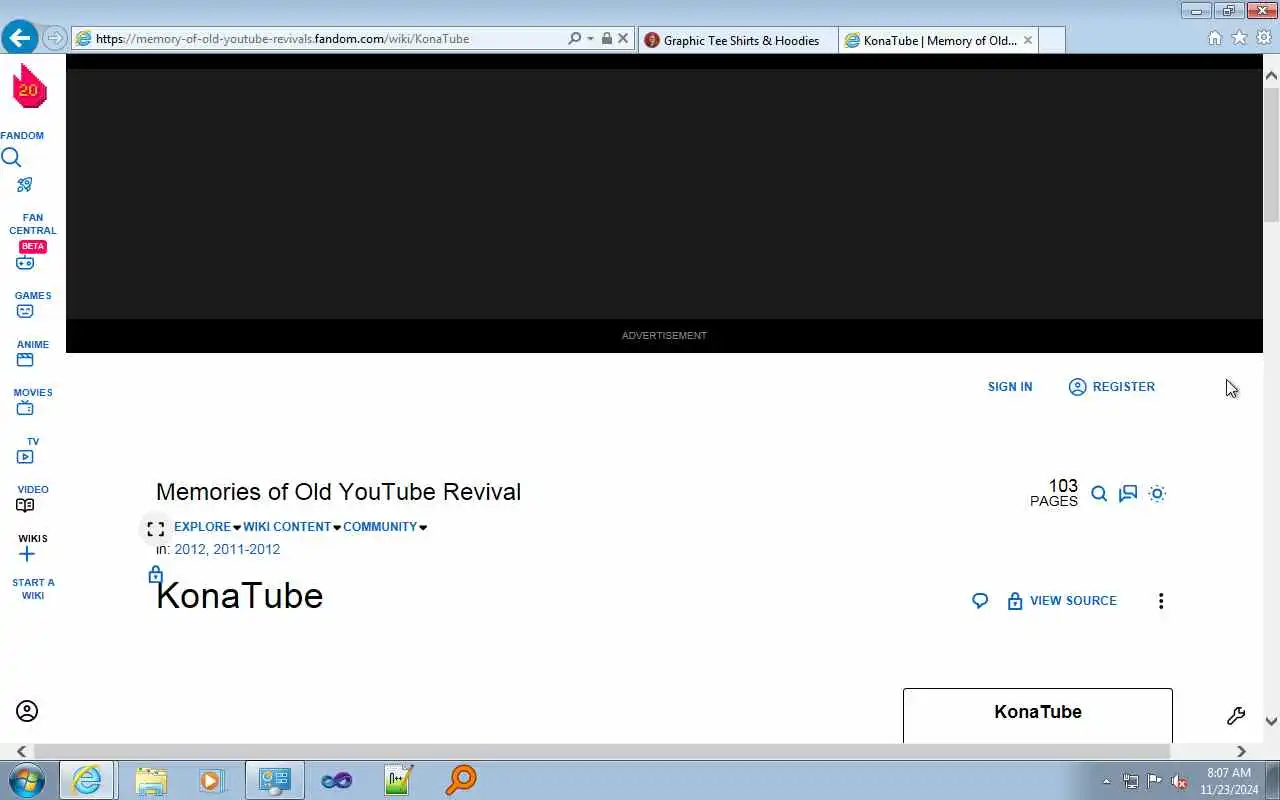Screen dimensions: 1280x800
Task: Open File Explorer folder in taskbar
Action: (x=150, y=780)
